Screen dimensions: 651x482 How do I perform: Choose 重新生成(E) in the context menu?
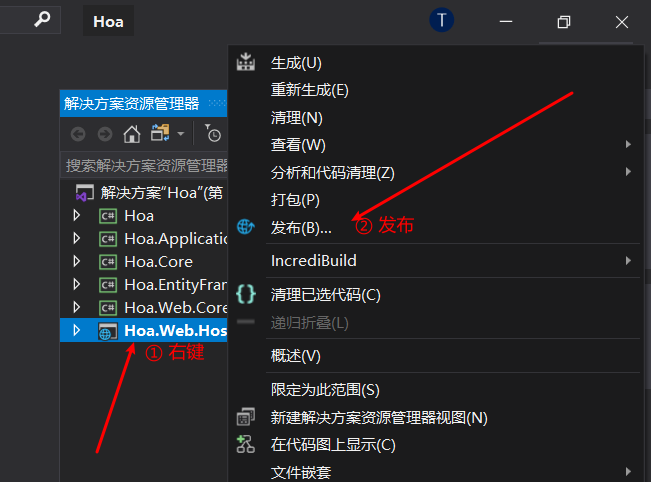pyautogui.click(x=309, y=90)
